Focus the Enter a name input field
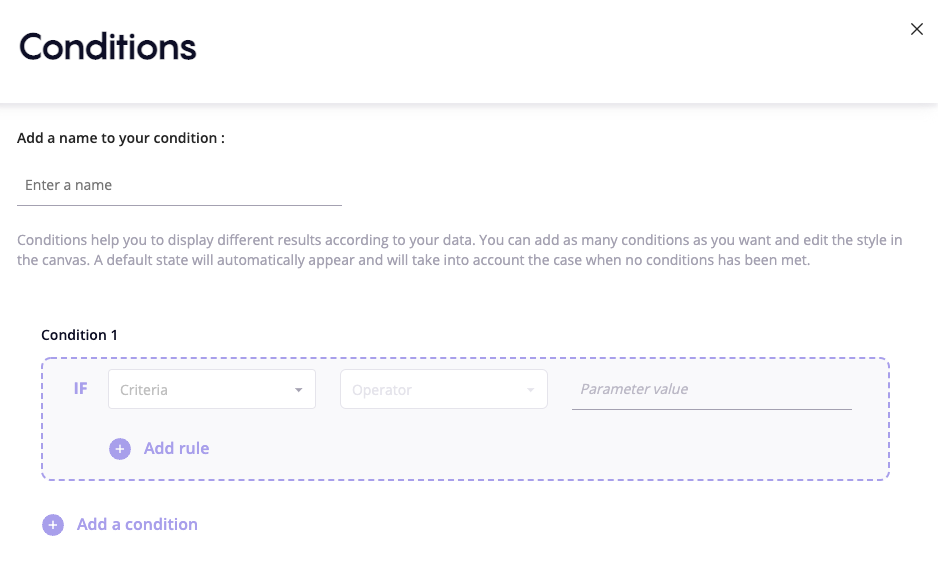 click(179, 186)
